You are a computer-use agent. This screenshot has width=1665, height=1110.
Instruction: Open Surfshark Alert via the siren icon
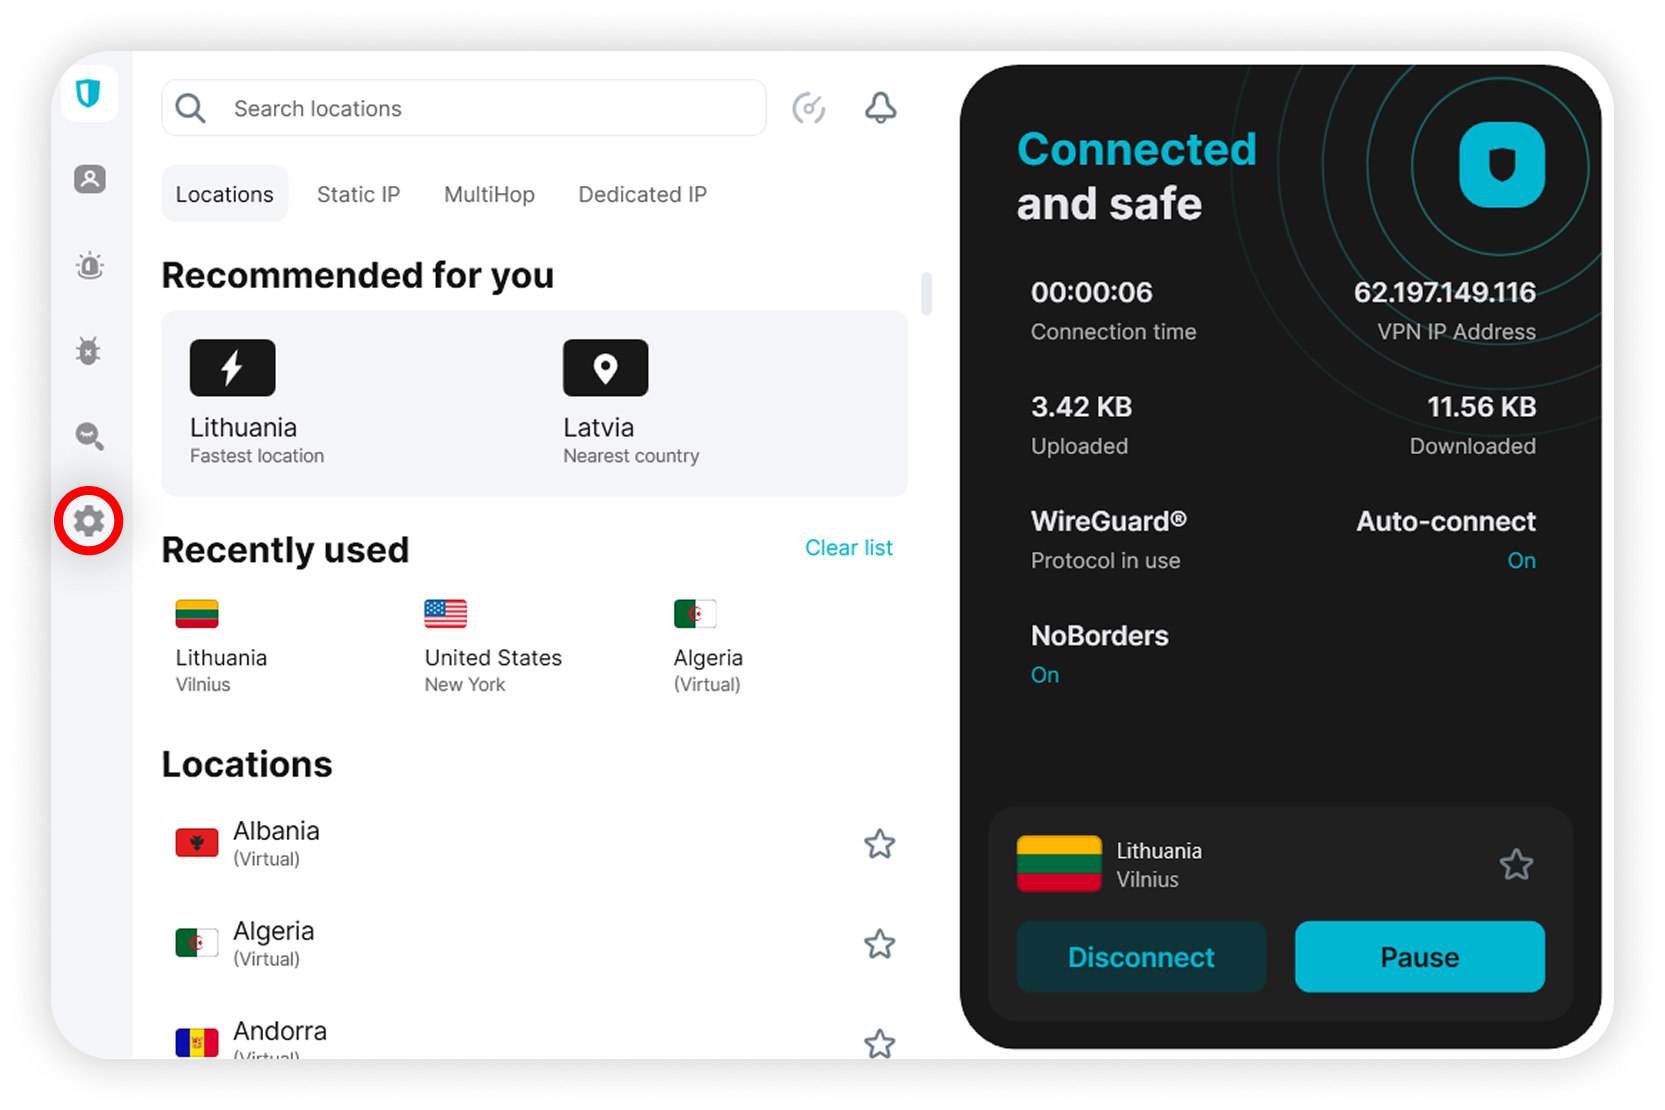89,265
